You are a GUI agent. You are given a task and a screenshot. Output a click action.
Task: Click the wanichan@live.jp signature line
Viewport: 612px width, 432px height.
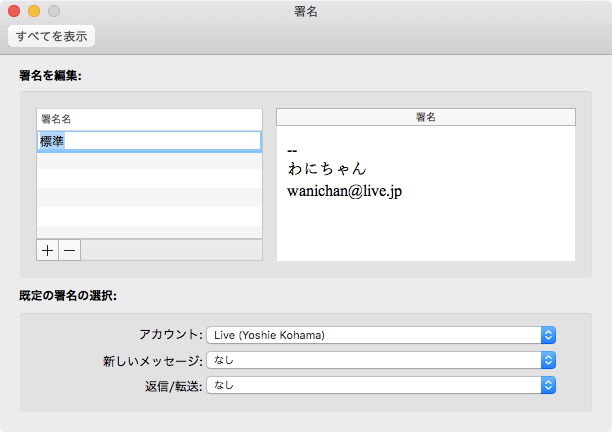(x=345, y=191)
